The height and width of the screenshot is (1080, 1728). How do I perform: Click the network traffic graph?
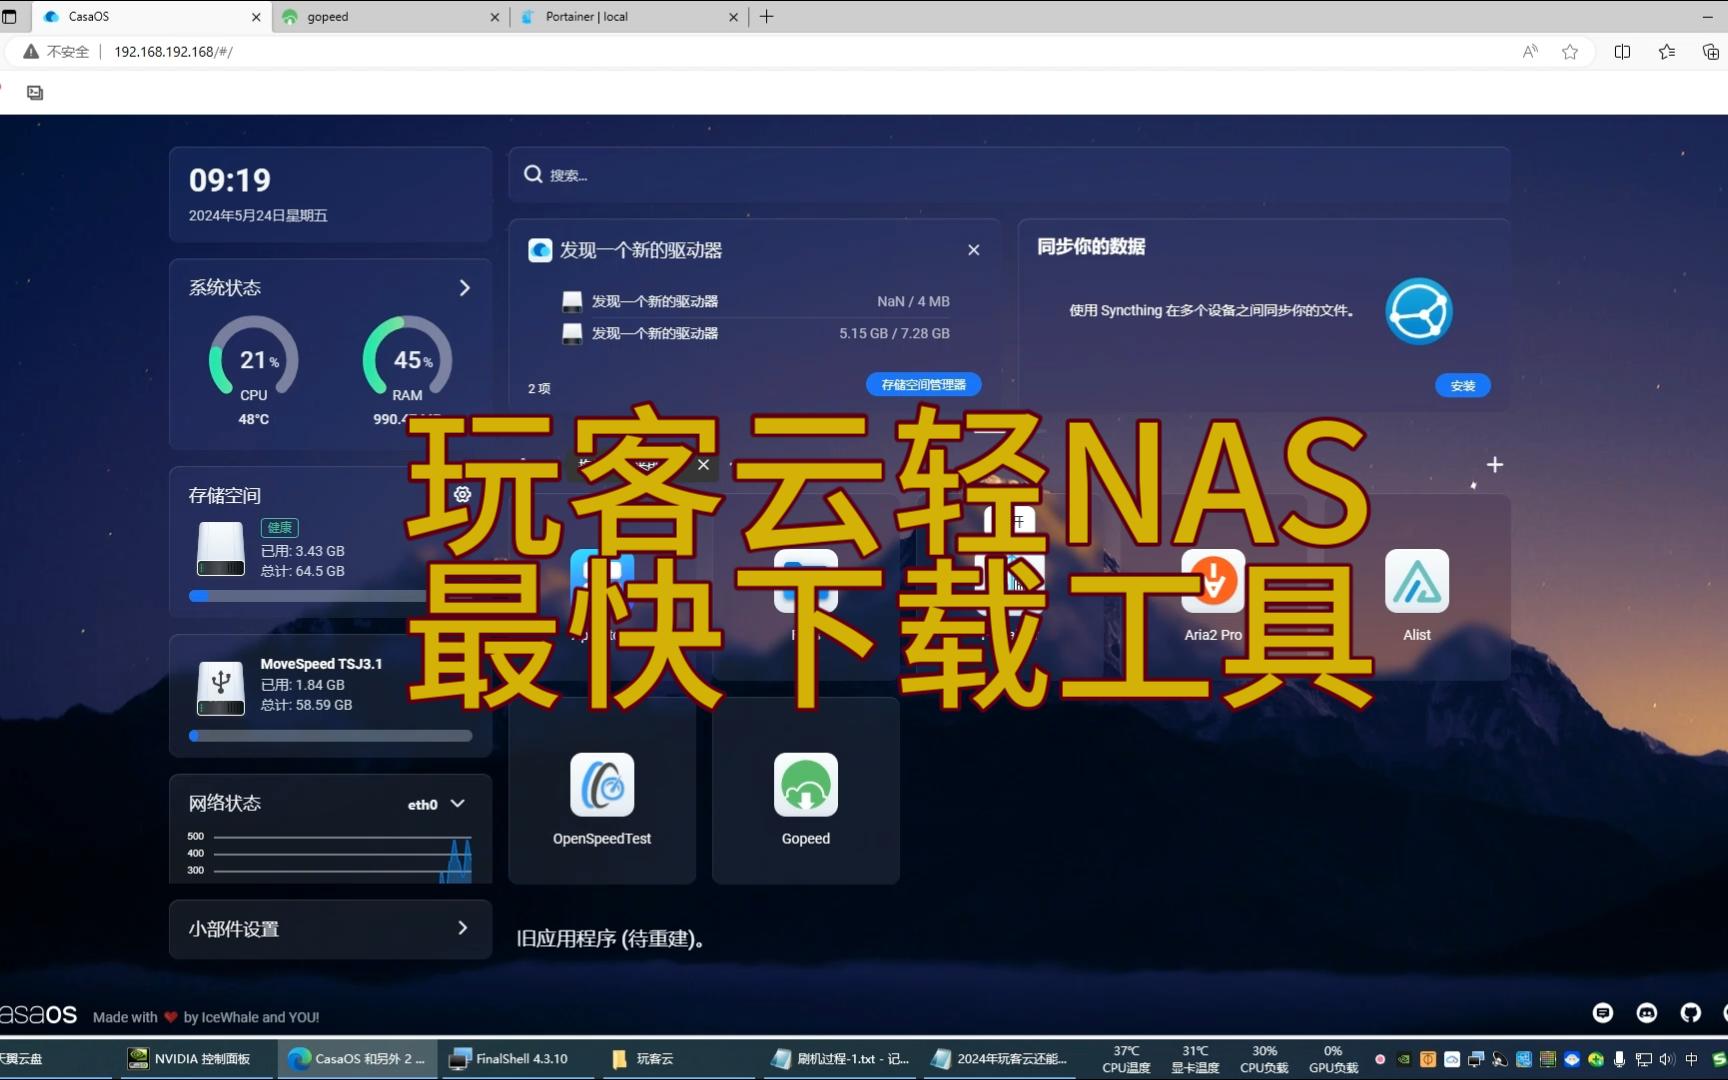coord(330,856)
